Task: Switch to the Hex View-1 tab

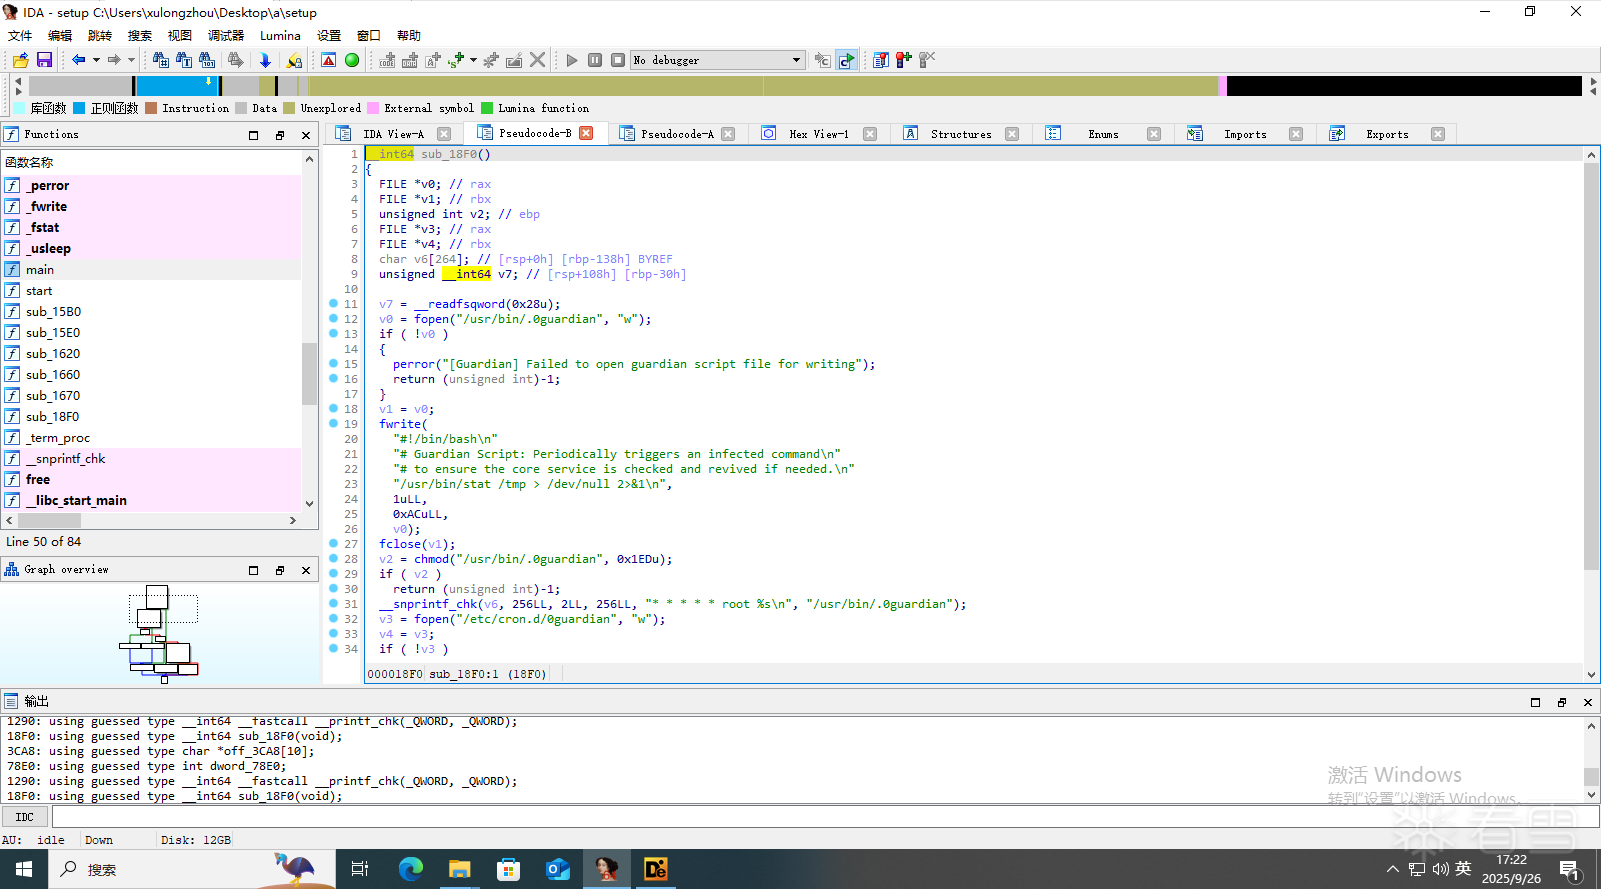Action: (818, 134)
